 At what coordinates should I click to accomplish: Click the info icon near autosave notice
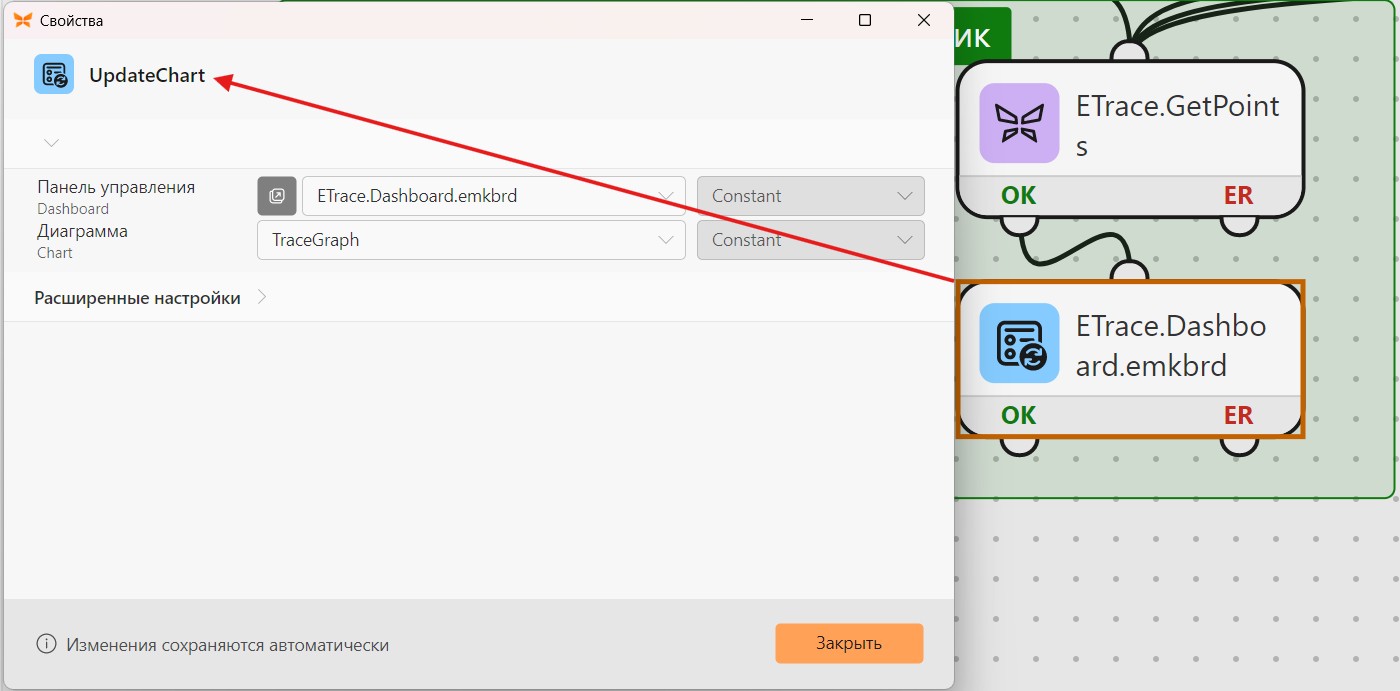tap(46, 644)
